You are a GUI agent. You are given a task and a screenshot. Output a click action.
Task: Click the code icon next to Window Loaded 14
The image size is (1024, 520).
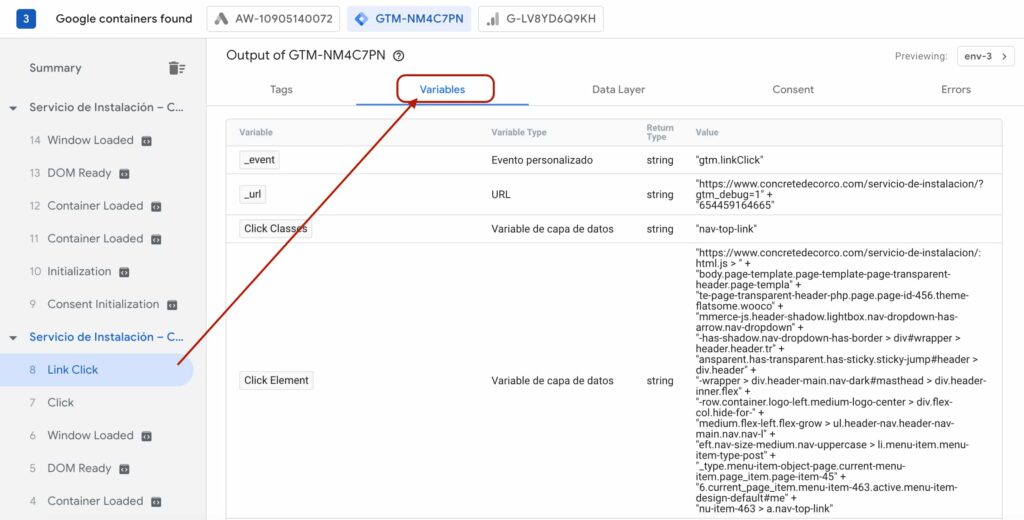[x=147, y=140]
